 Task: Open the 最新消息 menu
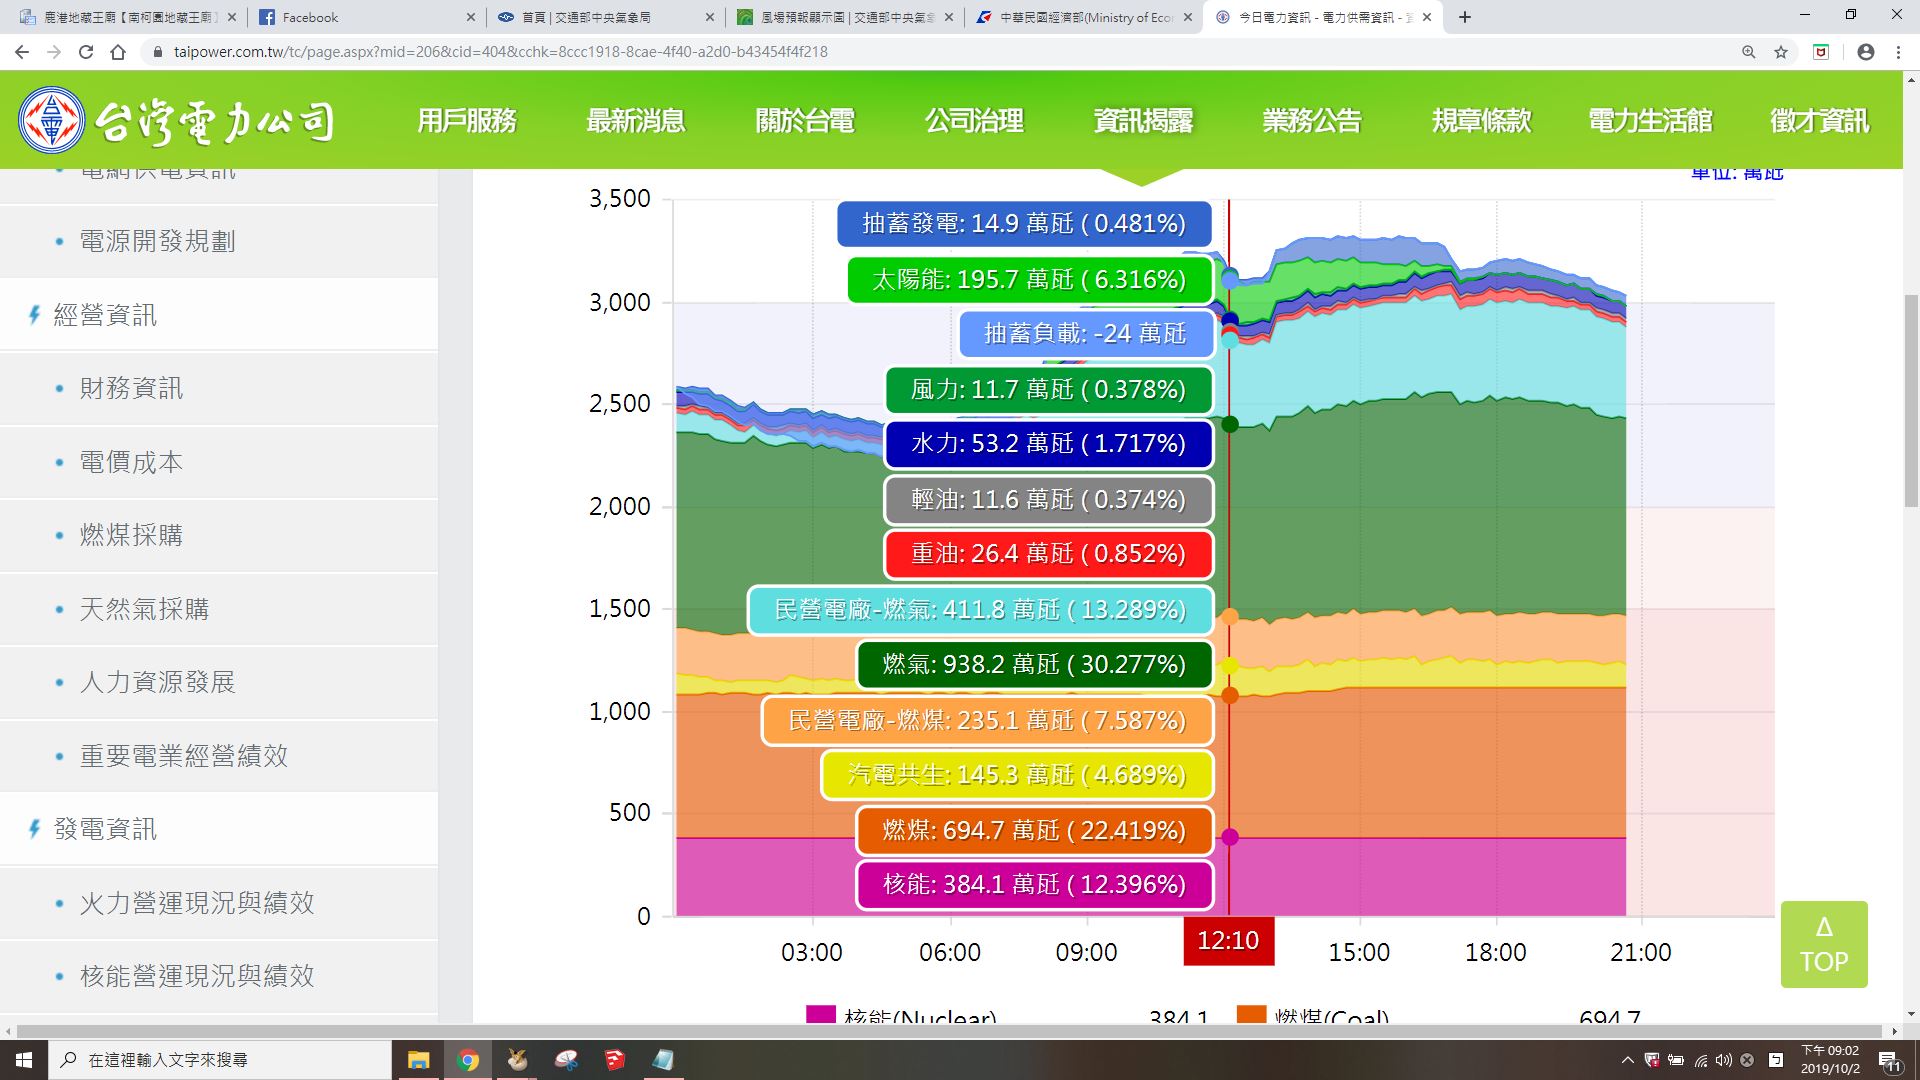coord(636,121)
